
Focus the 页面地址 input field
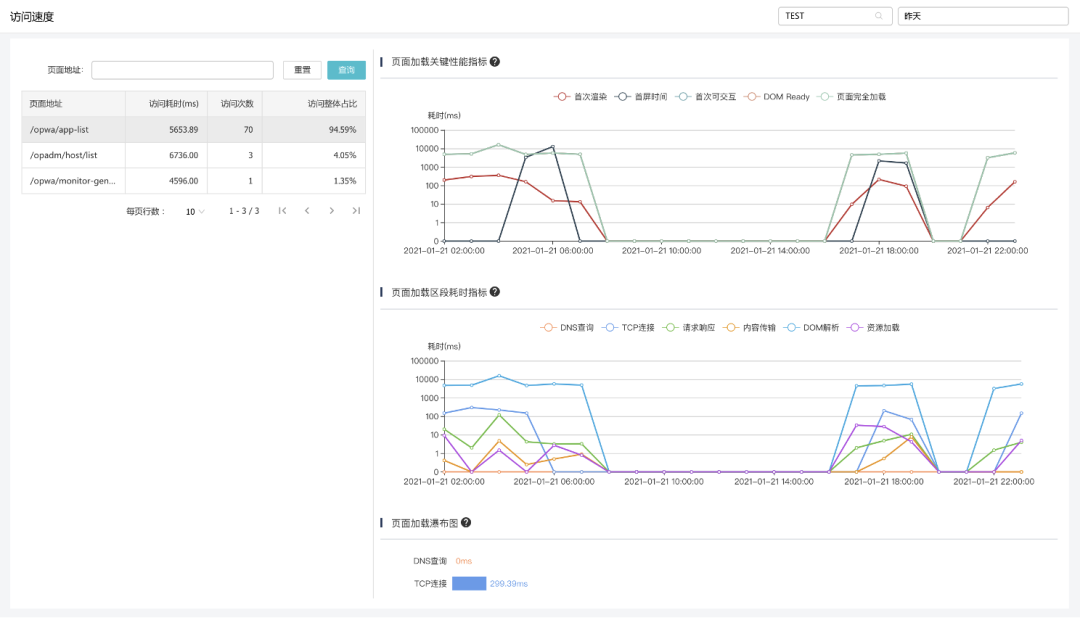click(183, 70)
